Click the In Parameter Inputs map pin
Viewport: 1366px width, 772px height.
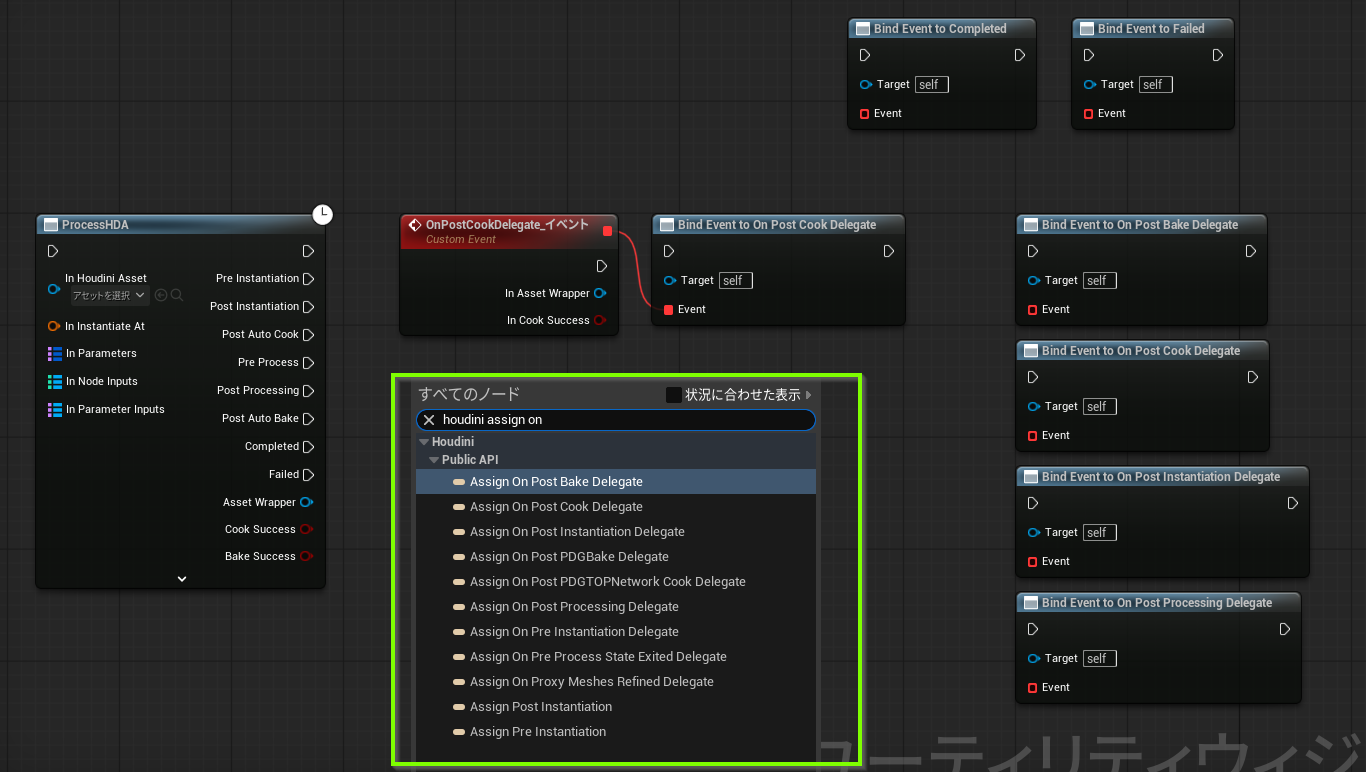55,410
